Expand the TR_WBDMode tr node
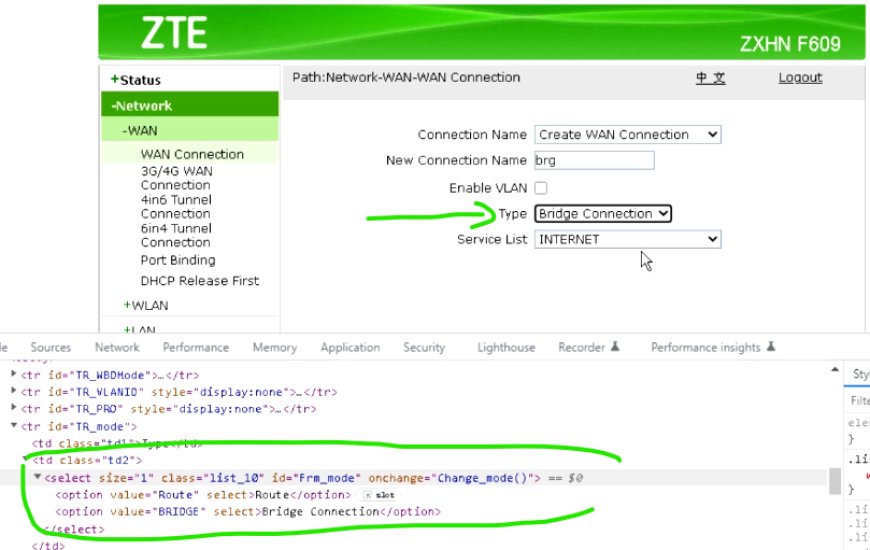The width and height of the screenshot is (870, 550). point(14,375)
